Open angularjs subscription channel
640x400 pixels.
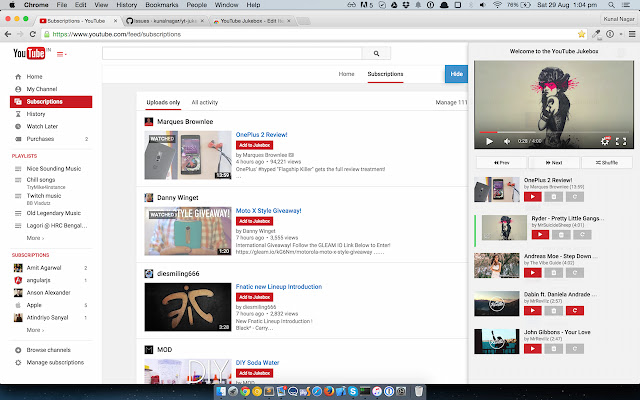(38, 280)
